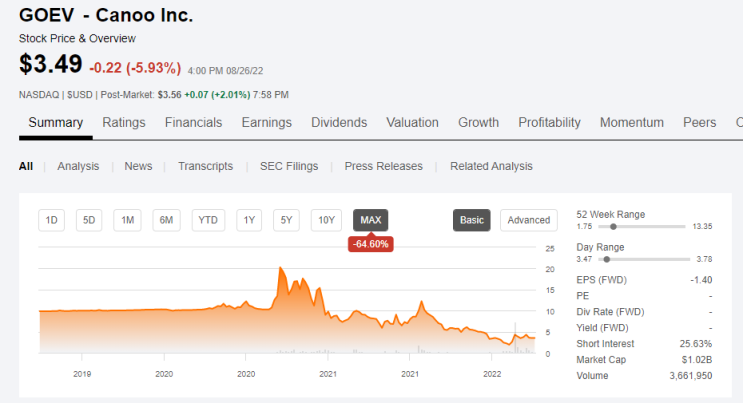This screenshot has height=403, width=743.
Task: Switch chart to 6M range
Action: tap(166, 220)
